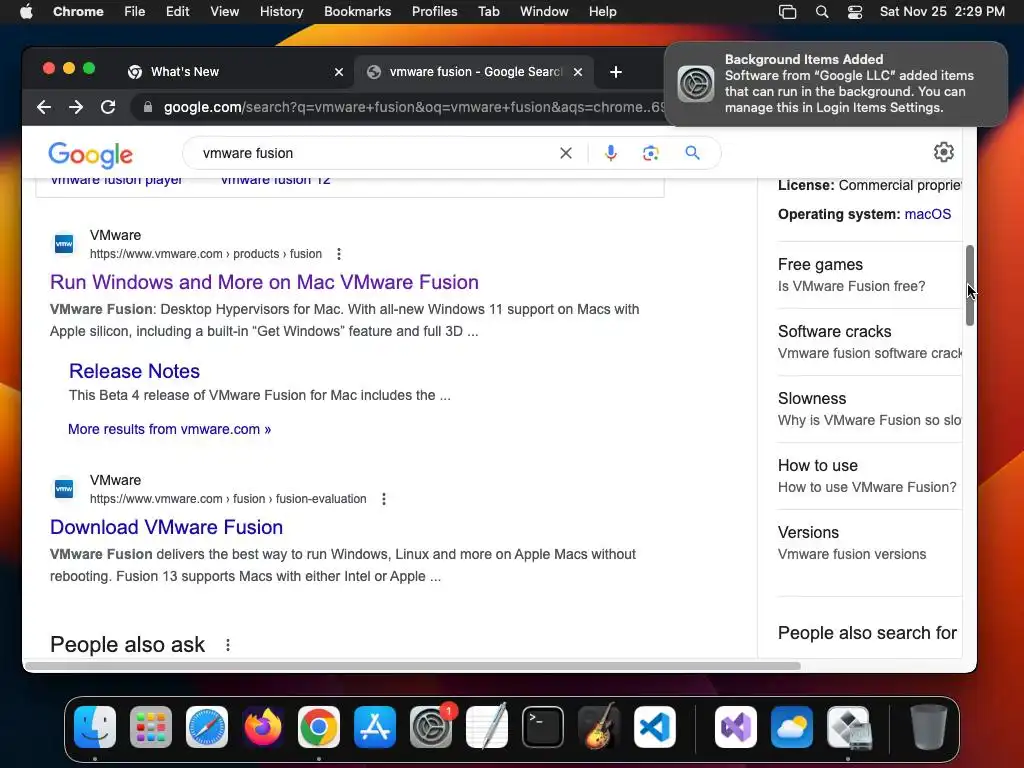
Task: Open the Trash in the Dock
Action: click(928, 727)
